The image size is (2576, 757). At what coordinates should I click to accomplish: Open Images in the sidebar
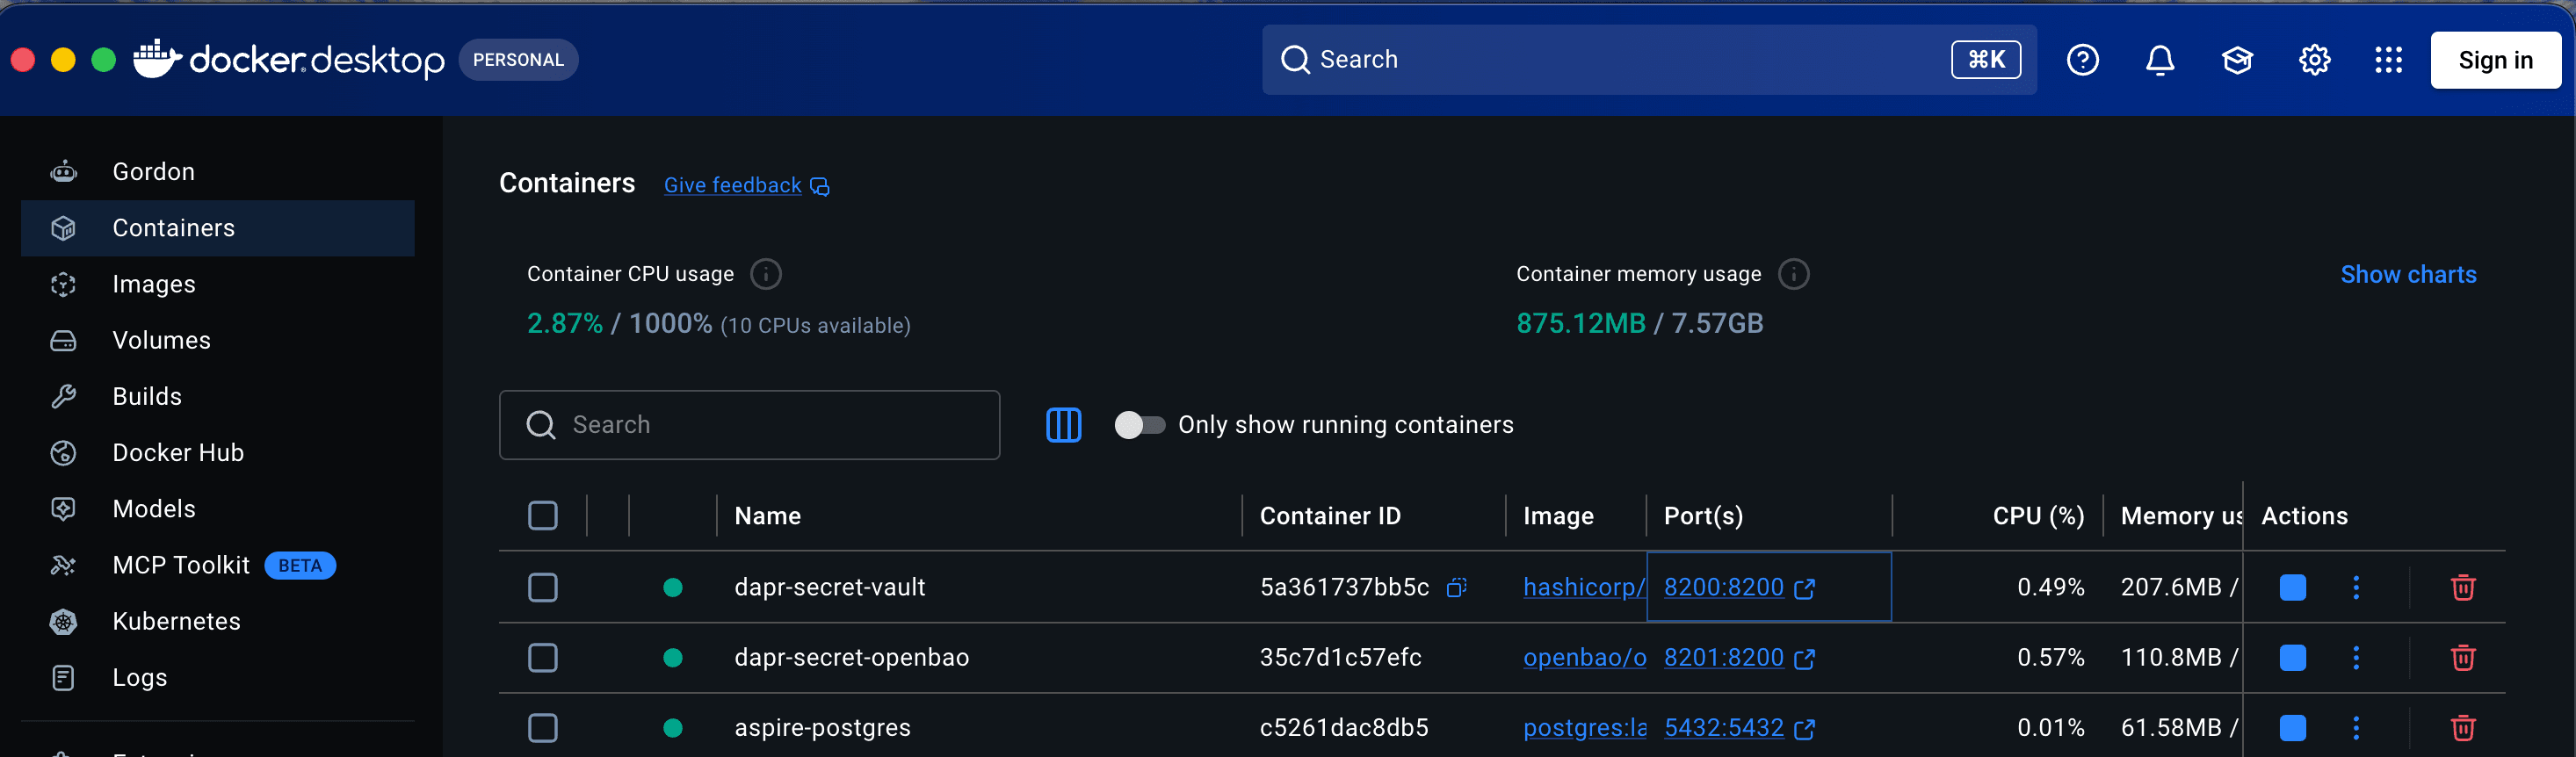217,284
